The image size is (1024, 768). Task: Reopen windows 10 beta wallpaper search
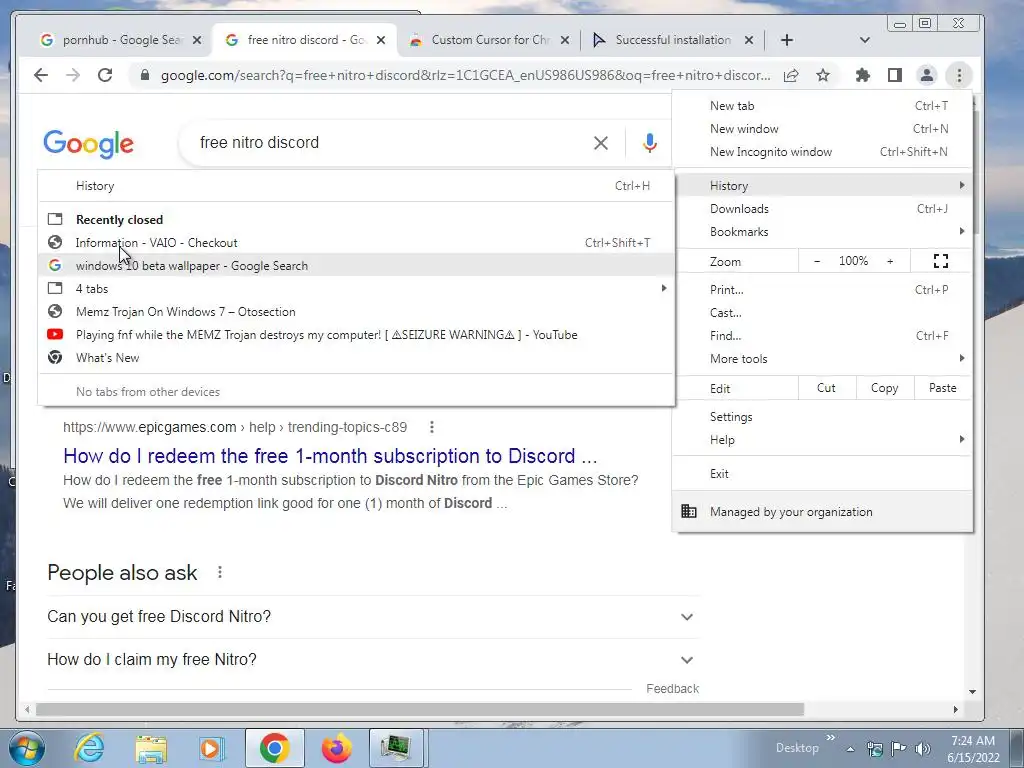pyautogui.click(x=356, y=266)
